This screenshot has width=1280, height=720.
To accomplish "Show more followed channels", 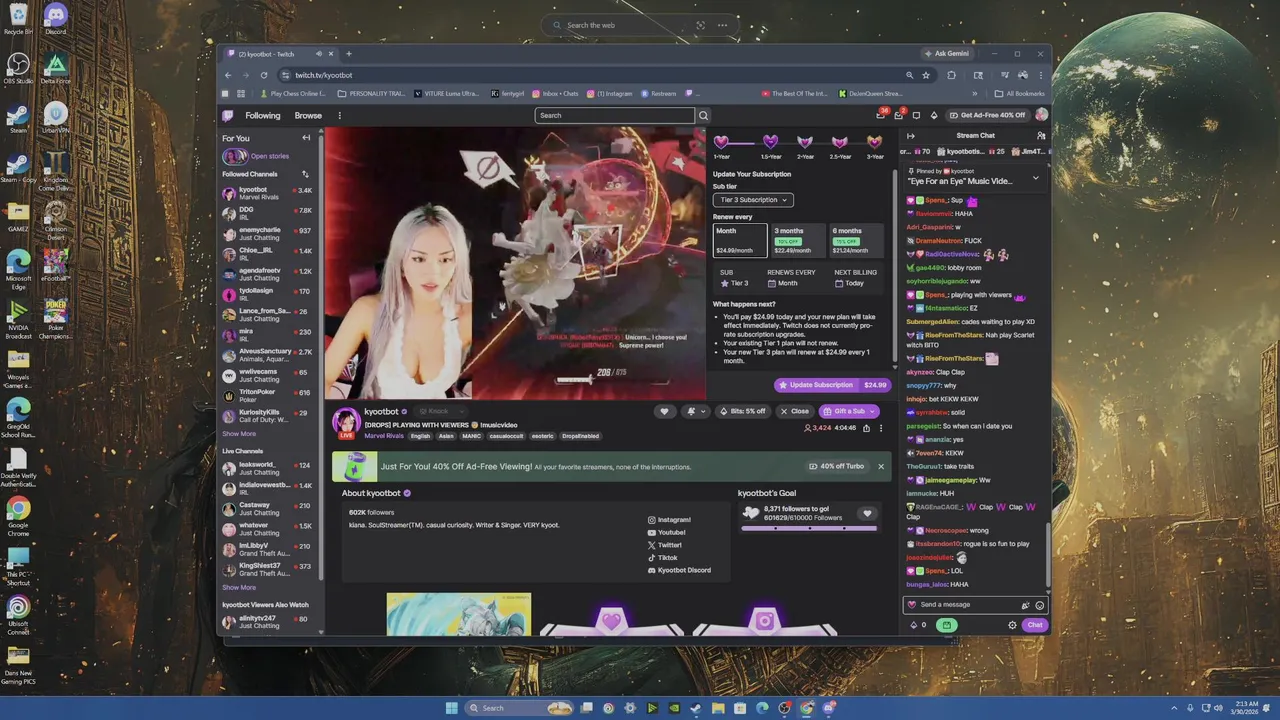I will tap(239, 434).
